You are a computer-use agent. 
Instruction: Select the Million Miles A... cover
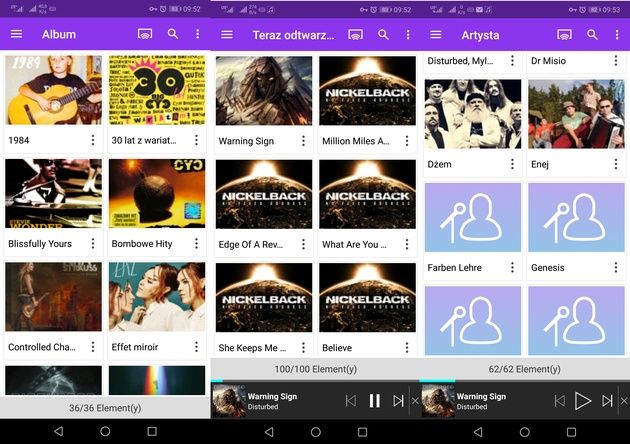pos(368,91)
